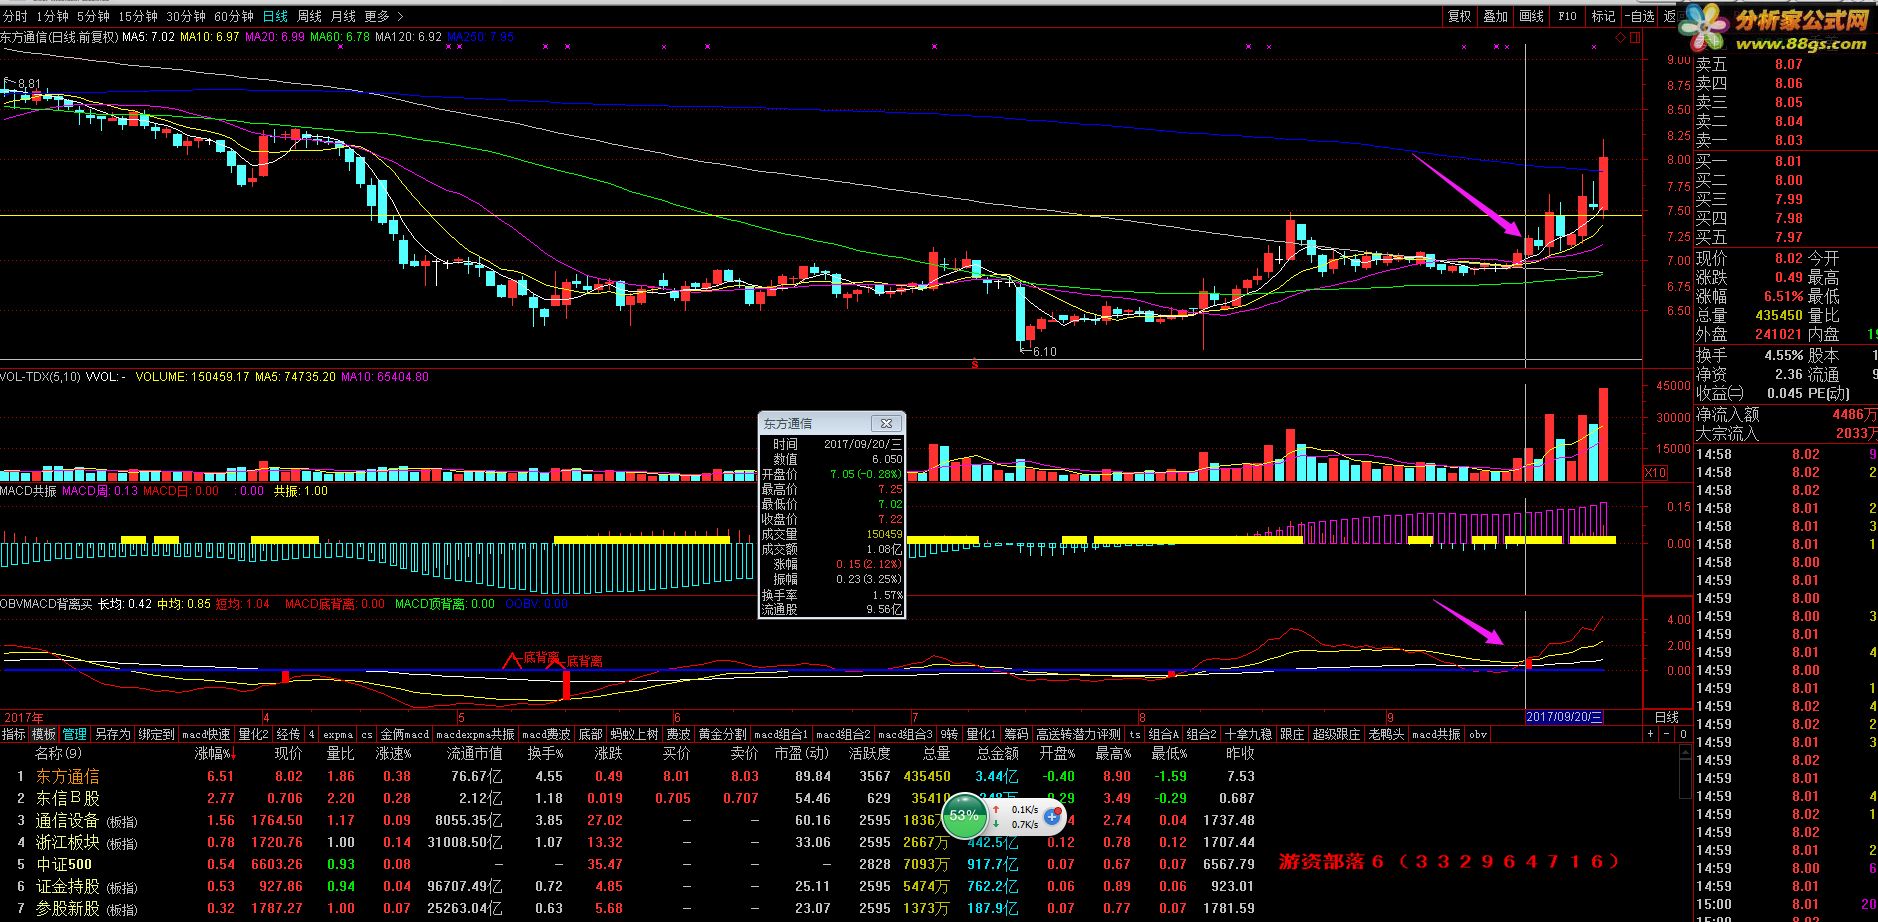This screenshot has height=922, width=1878.
Task: Select the 黄金分割 indicator
Action: (x=722, y=734)
